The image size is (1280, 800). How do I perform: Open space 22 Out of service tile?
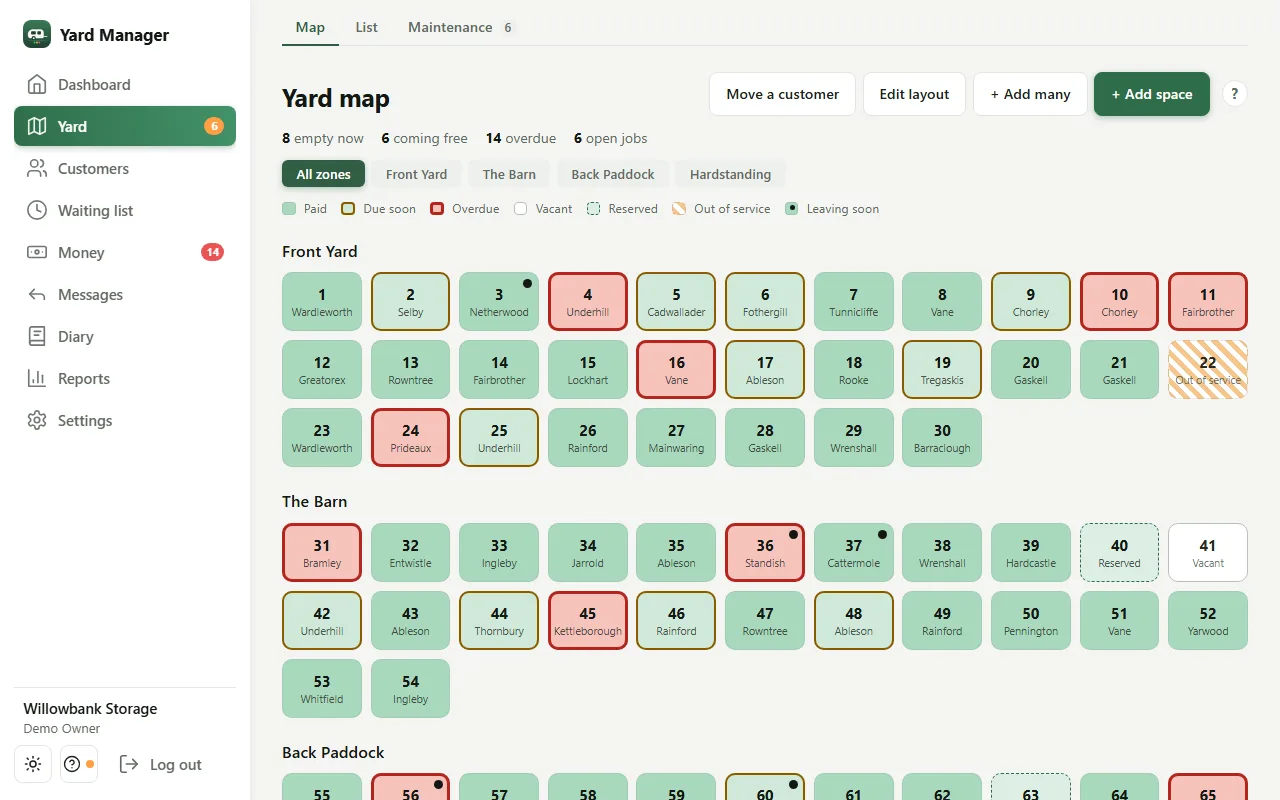[1208, 370]
